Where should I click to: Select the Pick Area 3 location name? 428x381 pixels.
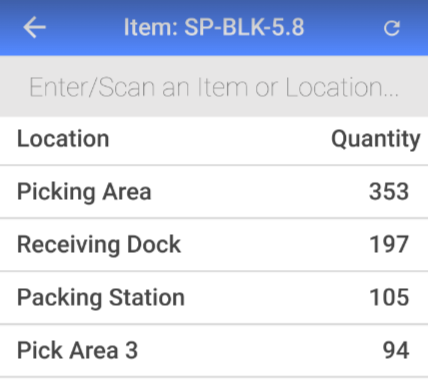coord(77,350)
